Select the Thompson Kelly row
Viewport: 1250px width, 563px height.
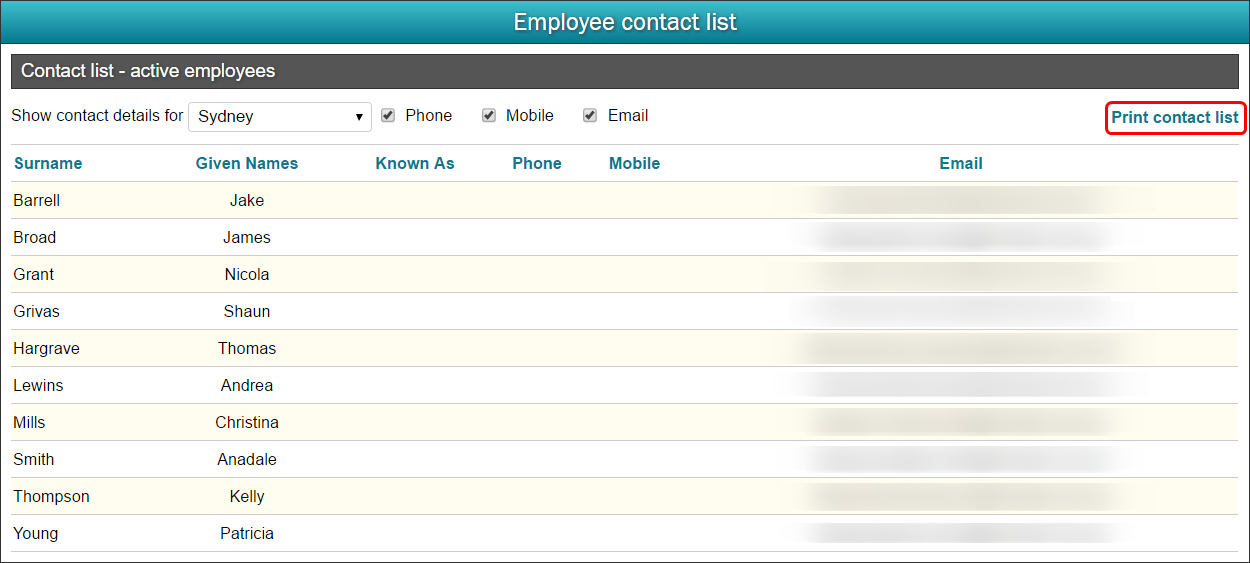point(625,496)
